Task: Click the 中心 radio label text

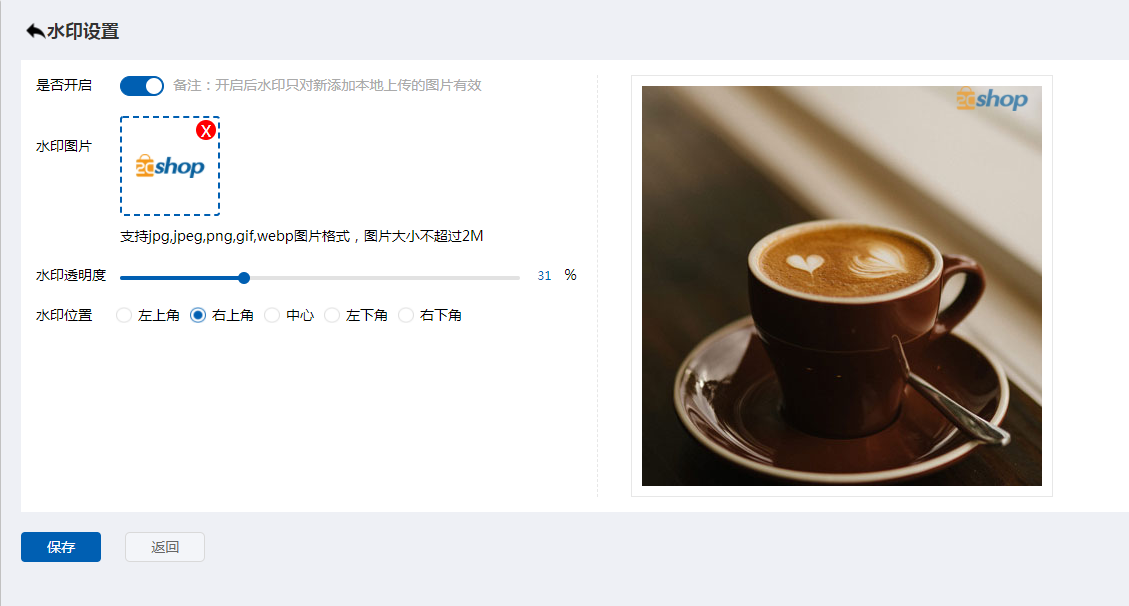Action: pyautogui.click(x=300, y=315)
